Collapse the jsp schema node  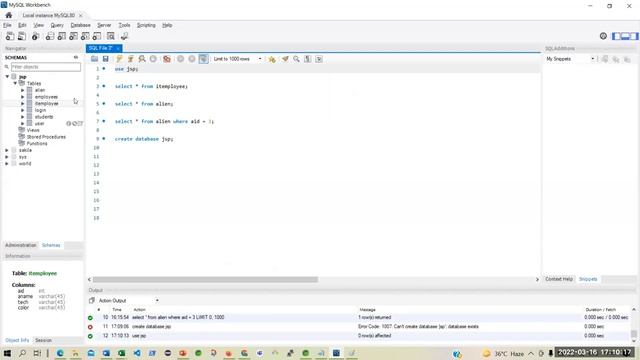tap(7, 77)
